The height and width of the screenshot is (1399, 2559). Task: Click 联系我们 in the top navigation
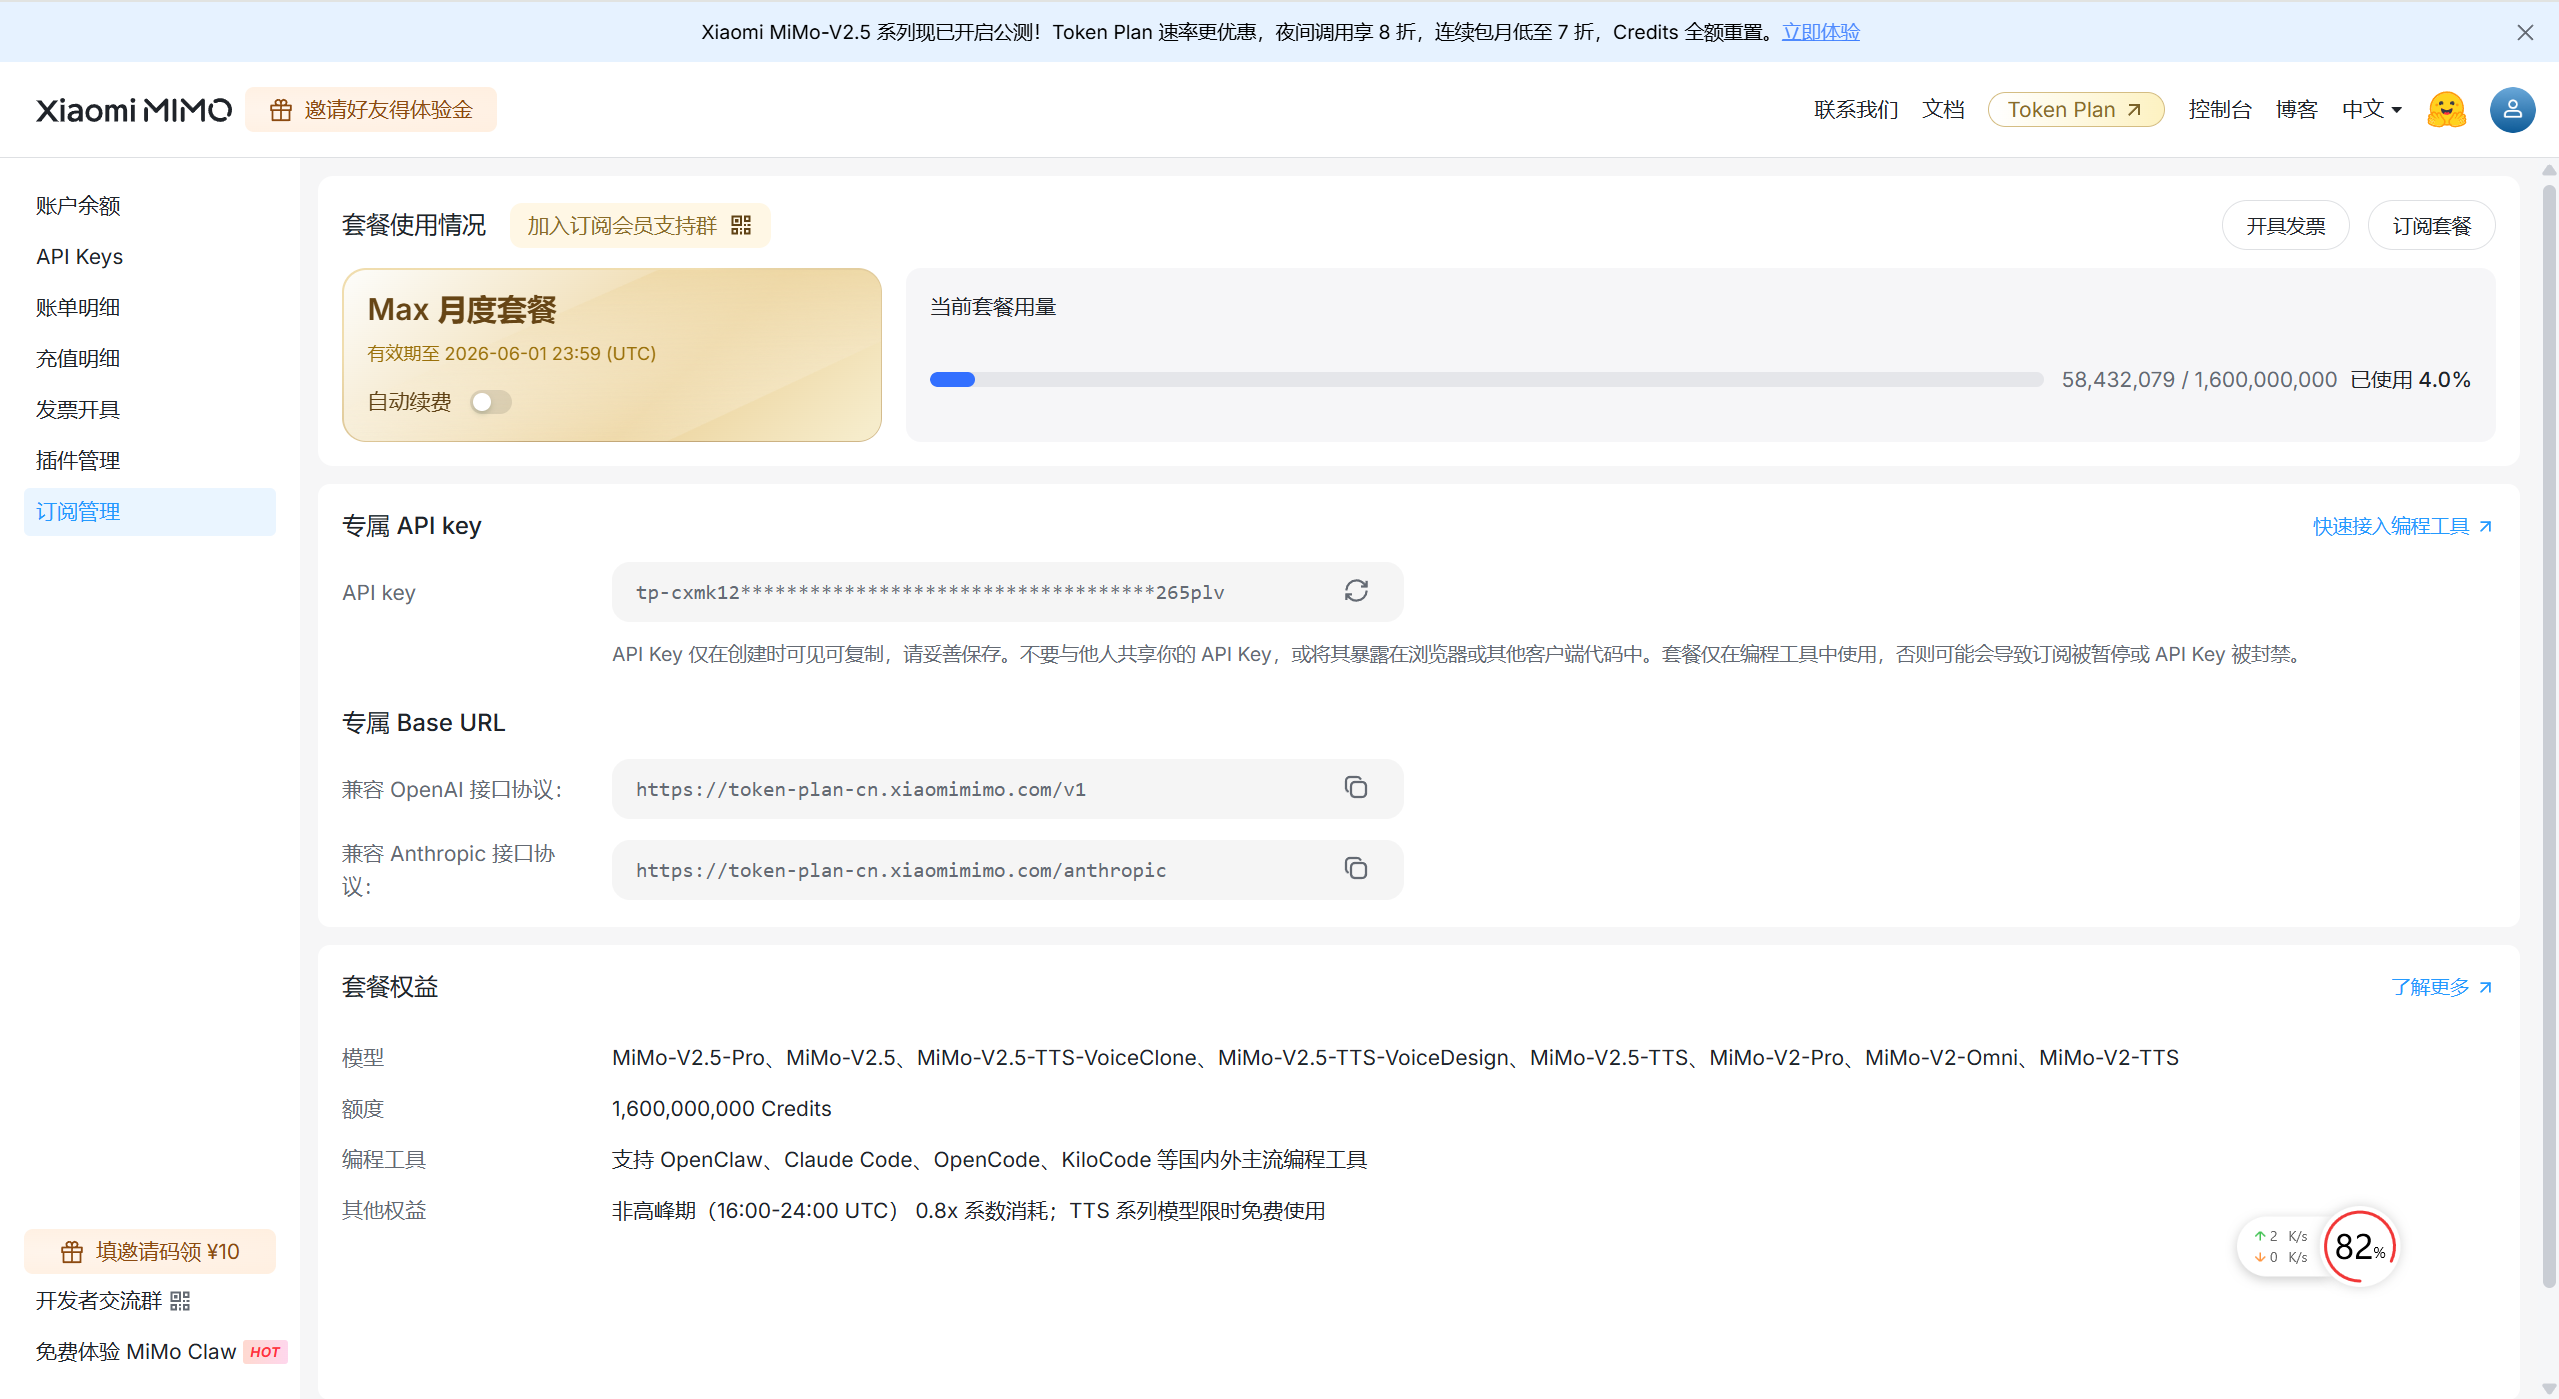click(1856, 110)
